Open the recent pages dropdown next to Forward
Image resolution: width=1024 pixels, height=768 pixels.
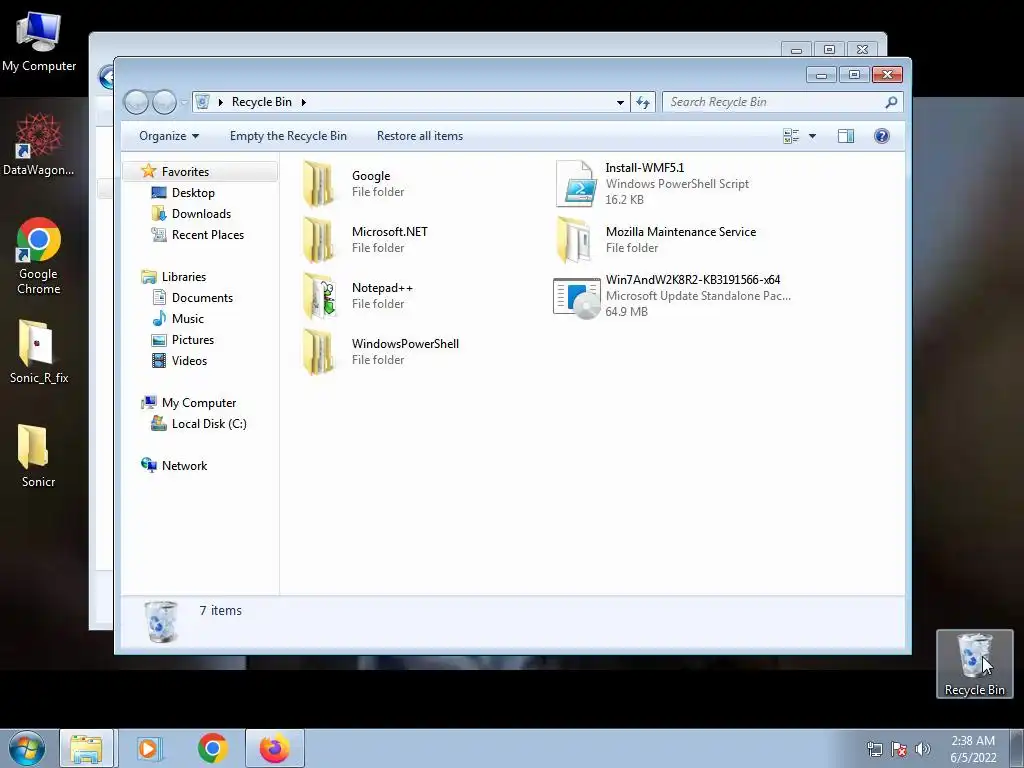click(184, 103)
